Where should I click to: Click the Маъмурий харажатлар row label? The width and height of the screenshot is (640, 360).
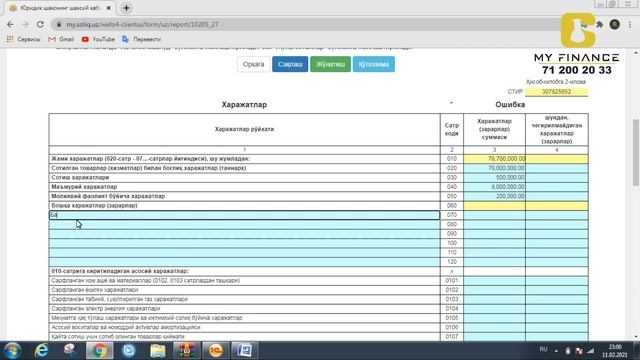coord(84,187)
